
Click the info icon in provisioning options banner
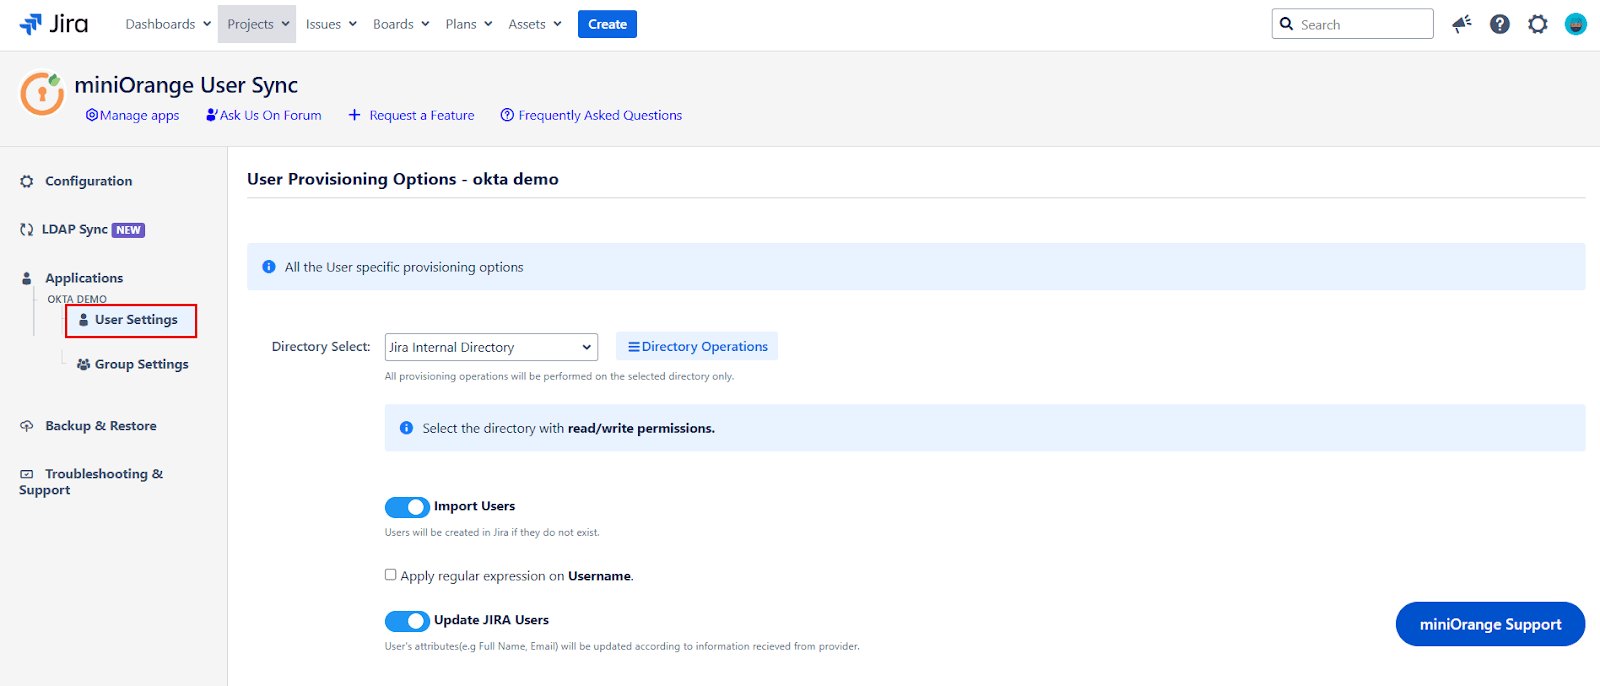point(269,267)
